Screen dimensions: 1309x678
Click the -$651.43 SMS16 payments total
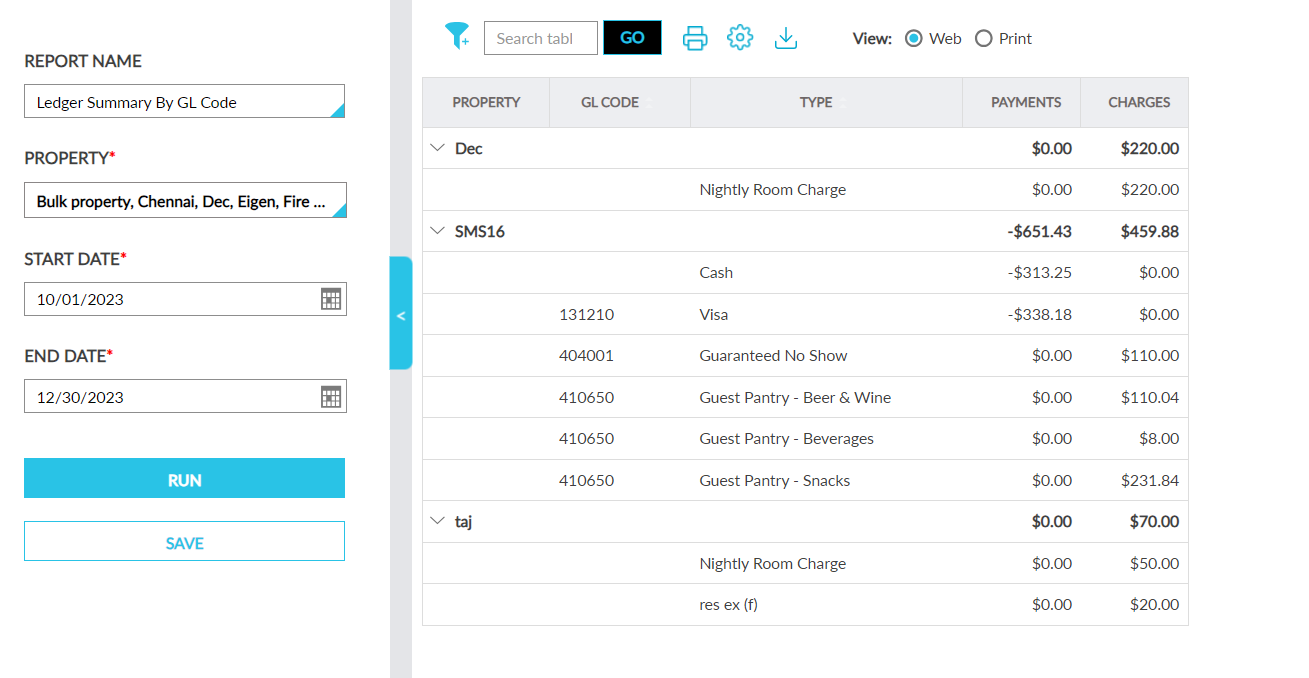pos(1040,231)
